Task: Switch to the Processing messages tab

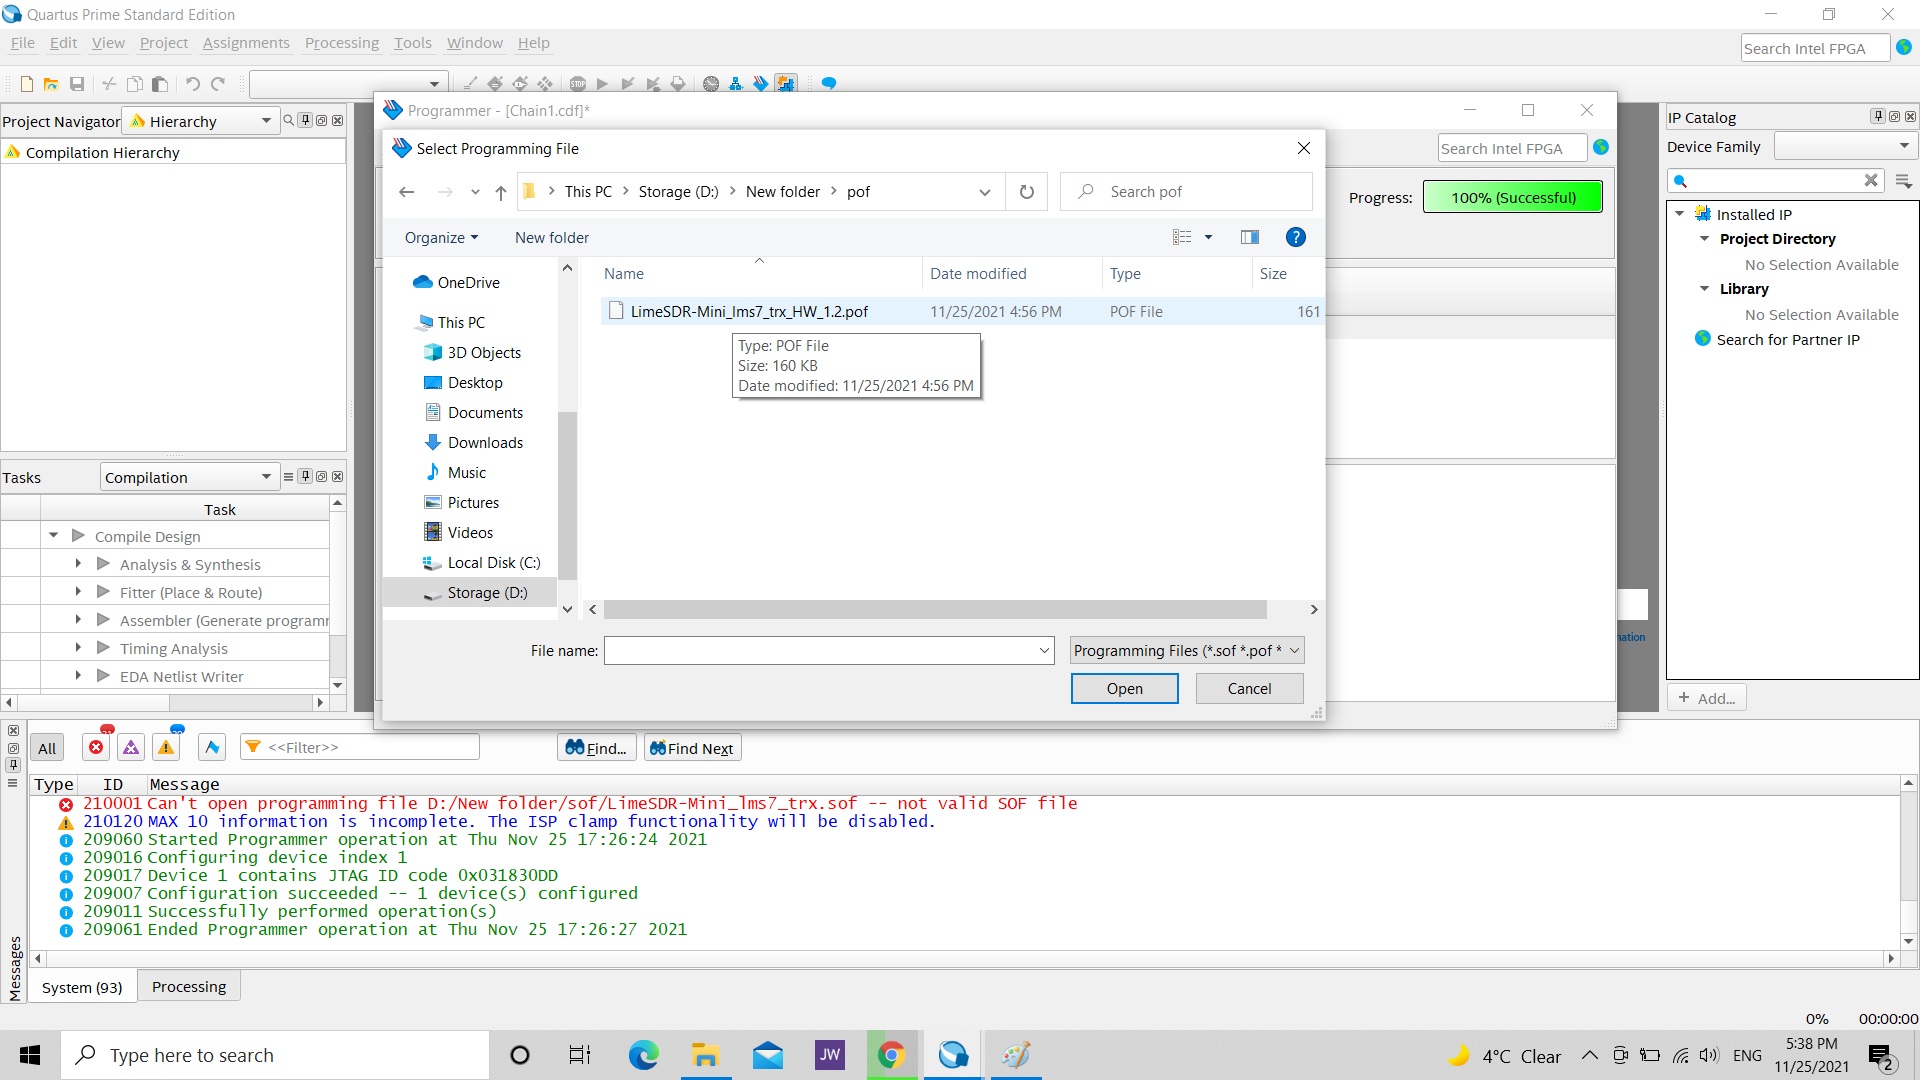Action: point(189,987)
